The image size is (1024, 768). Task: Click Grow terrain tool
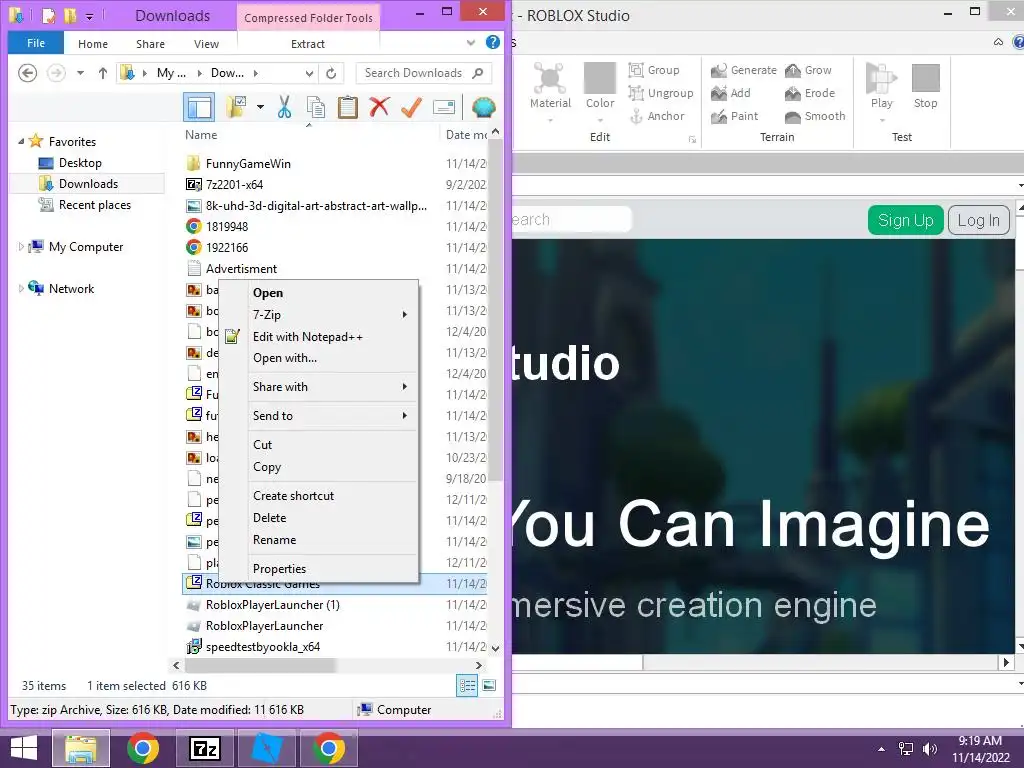point(808,70)
